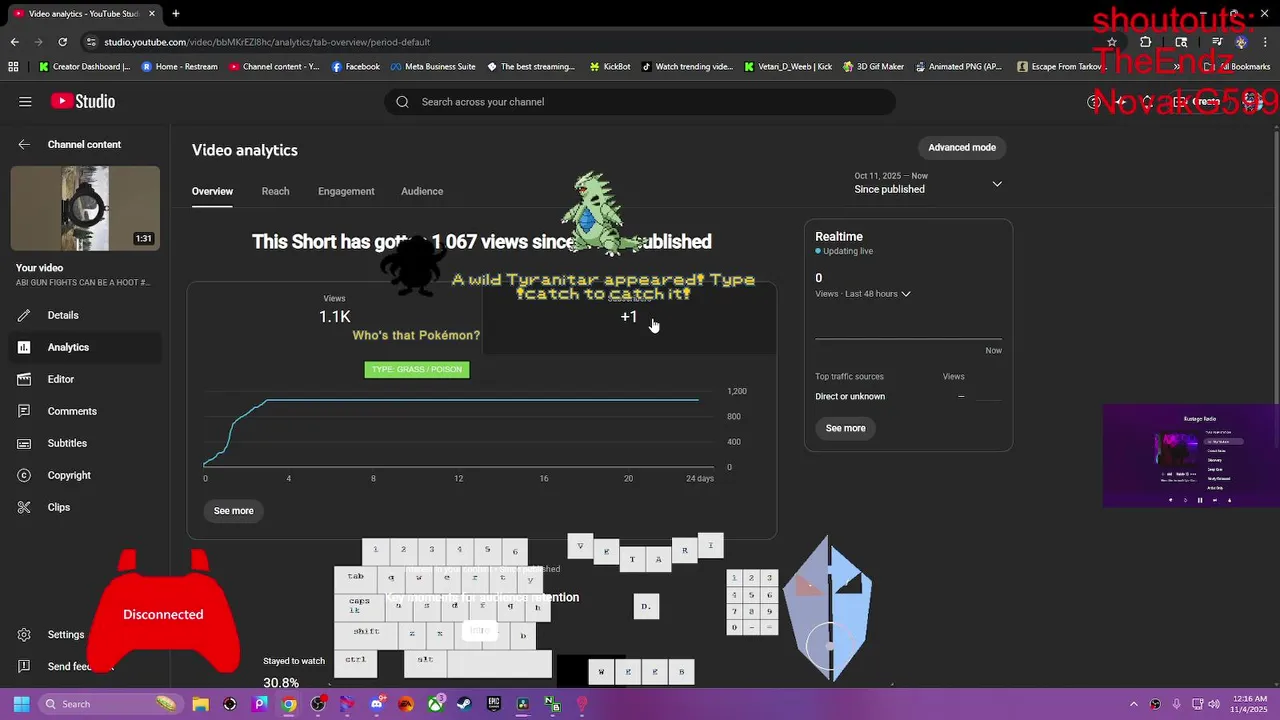
Task: Open the Chrome extensions puzzle icon
Action: 1145,42
